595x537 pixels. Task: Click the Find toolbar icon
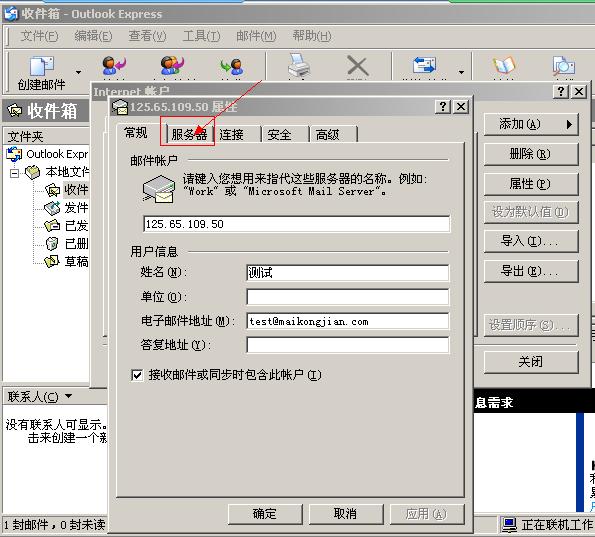click(564, 66)
